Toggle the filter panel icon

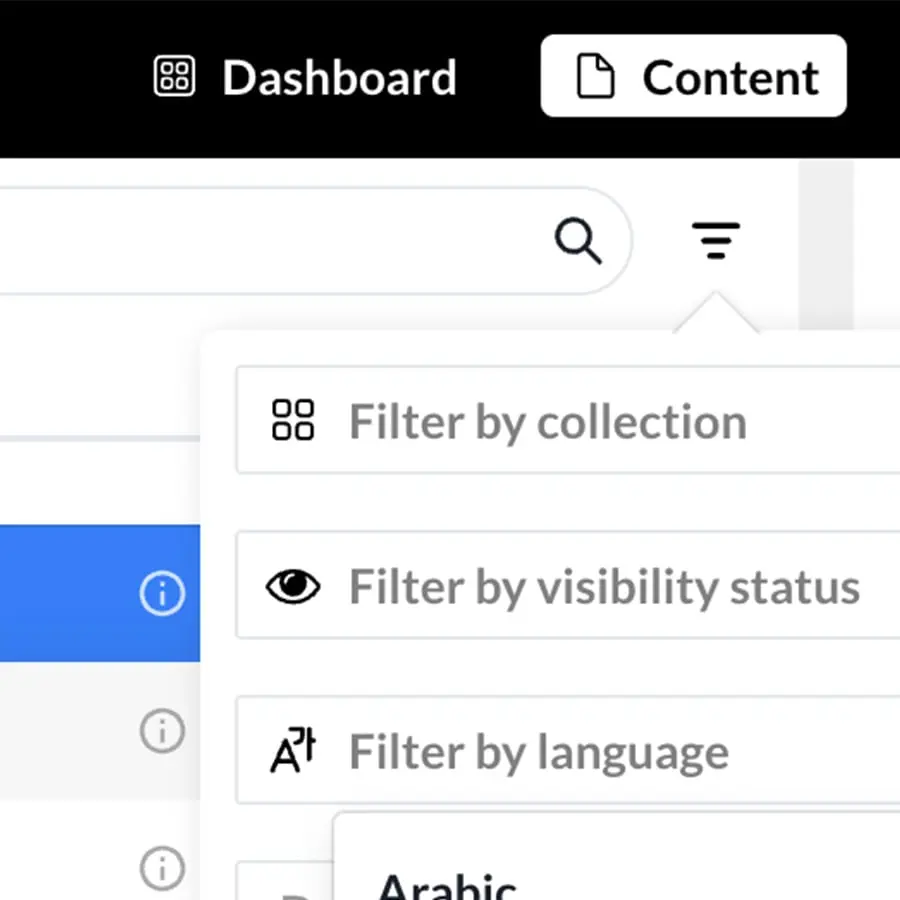(715, 241)
